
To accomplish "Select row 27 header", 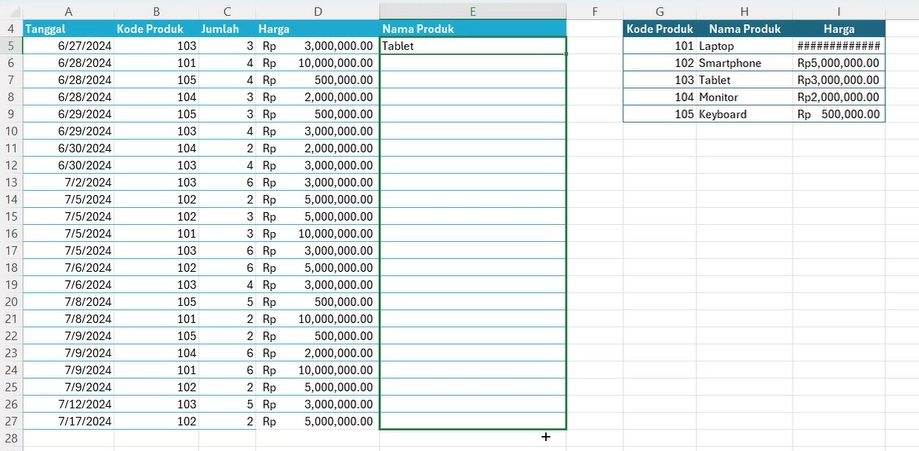I will 10,421.
